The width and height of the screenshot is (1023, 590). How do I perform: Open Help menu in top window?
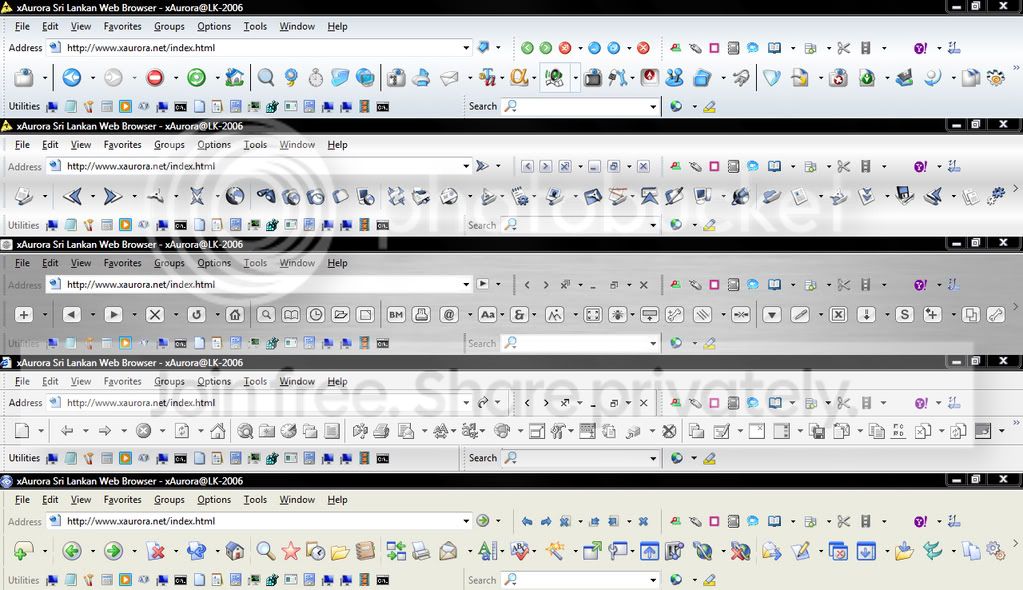tap(337, 27)
